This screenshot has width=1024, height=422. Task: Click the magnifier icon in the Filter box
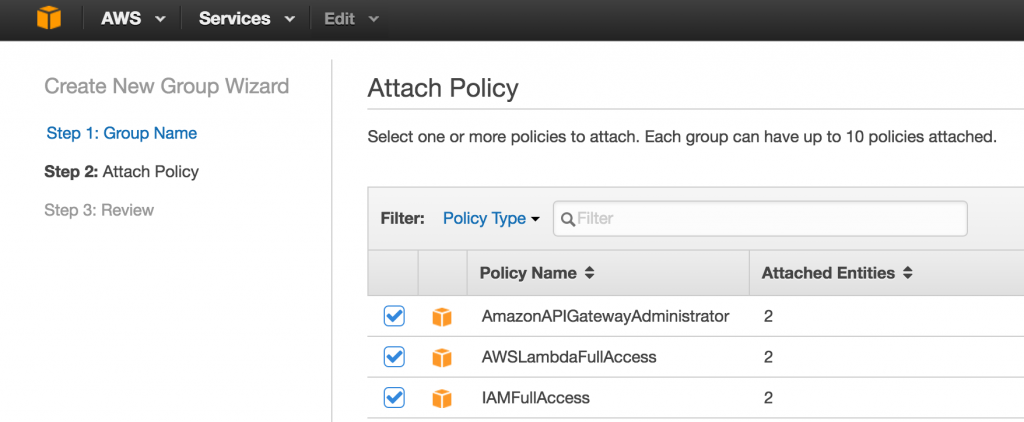point(568,219)
